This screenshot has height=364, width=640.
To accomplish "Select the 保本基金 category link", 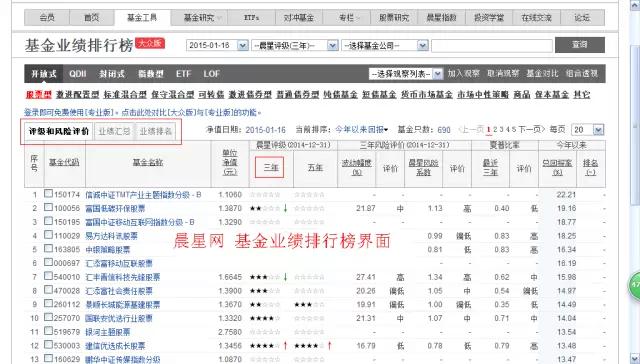I will (551, 95).
